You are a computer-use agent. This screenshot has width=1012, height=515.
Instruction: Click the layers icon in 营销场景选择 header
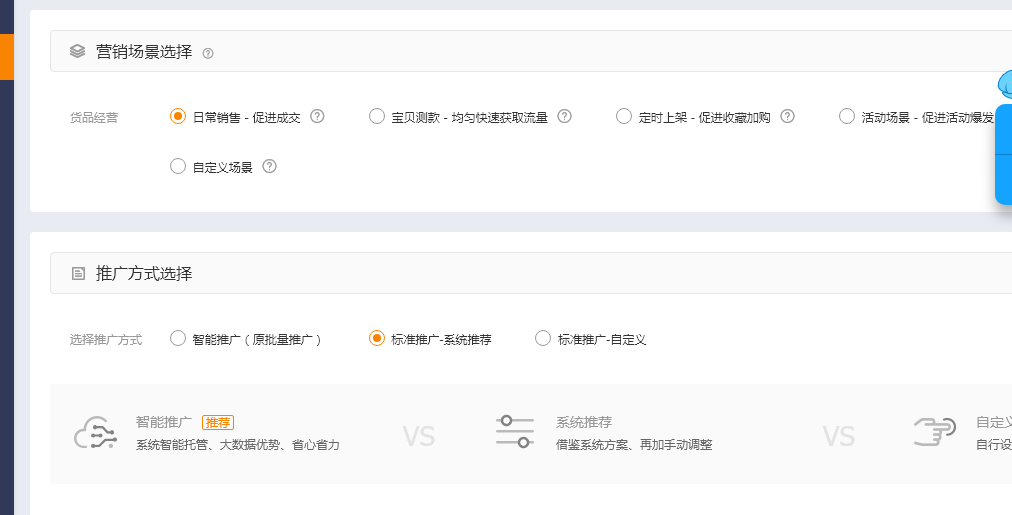(x=78, y=52)
